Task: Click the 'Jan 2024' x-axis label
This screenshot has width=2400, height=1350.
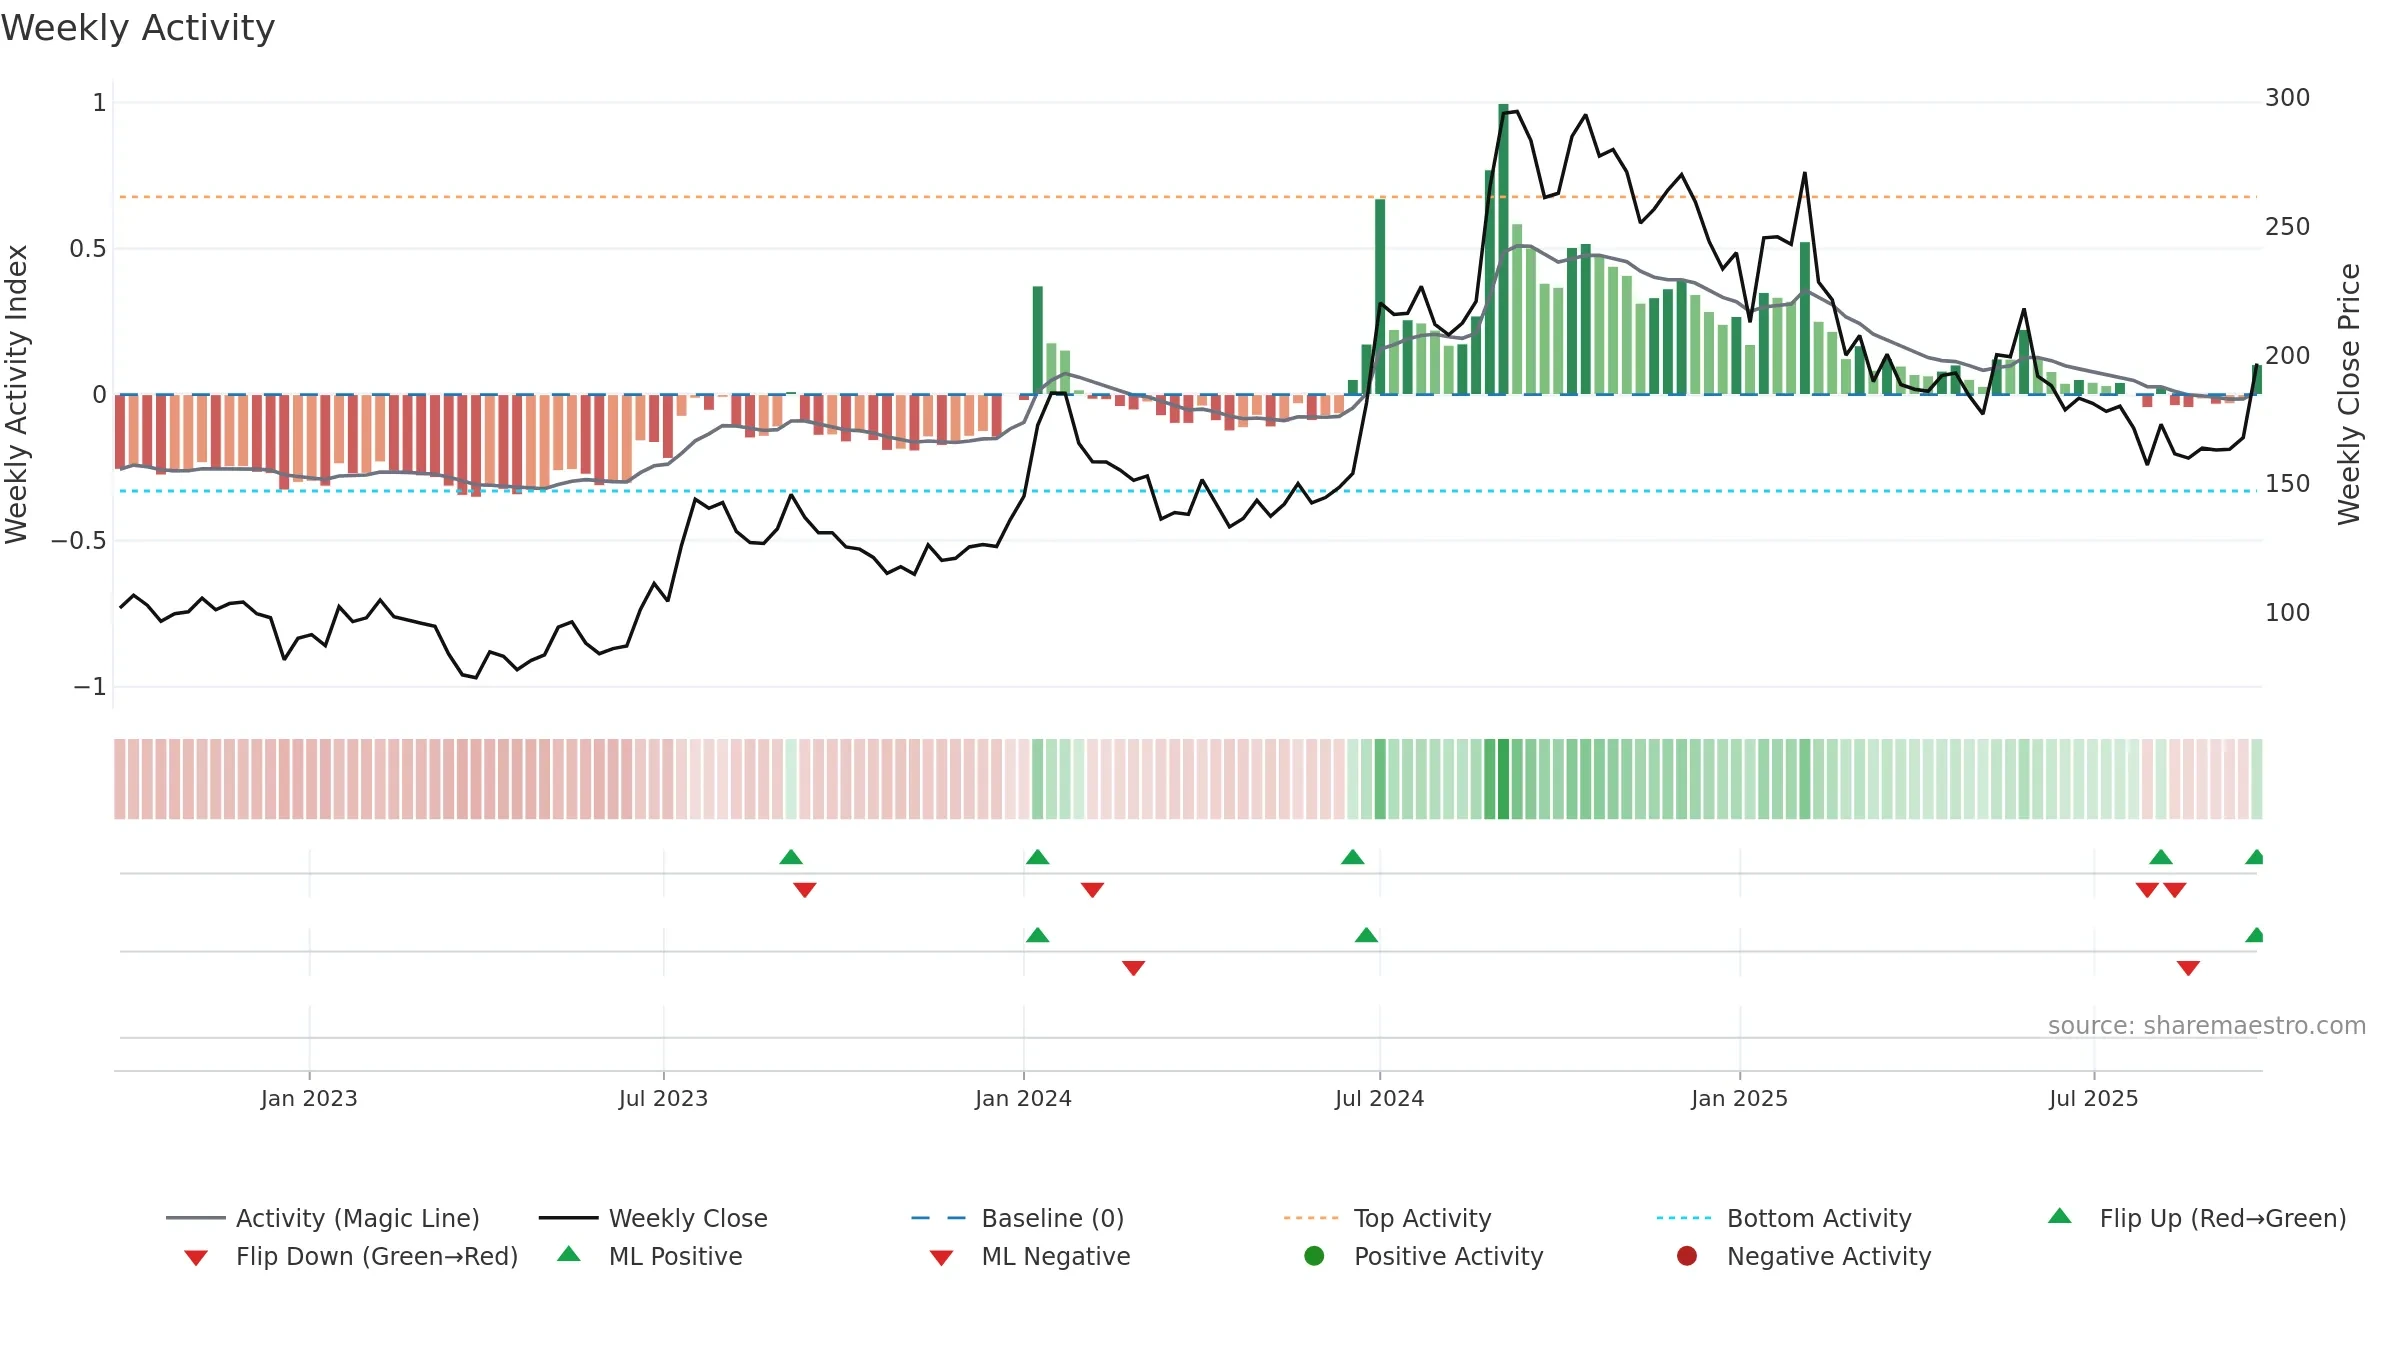Action: coord(1023,1098)
